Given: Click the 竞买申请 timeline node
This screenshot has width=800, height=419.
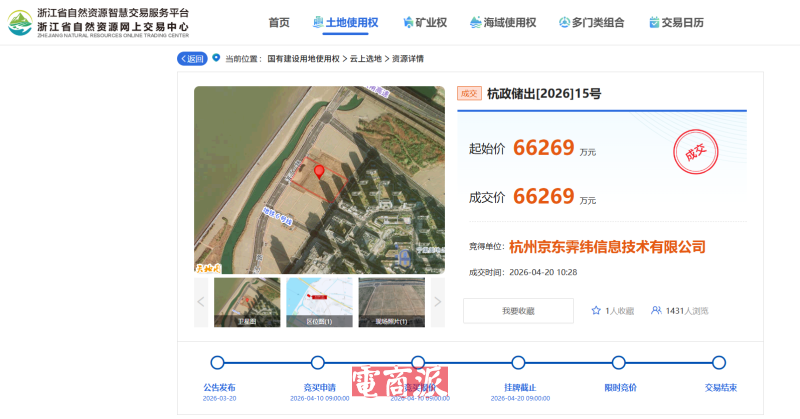Looking at the screenshot, I should (317, 363).
